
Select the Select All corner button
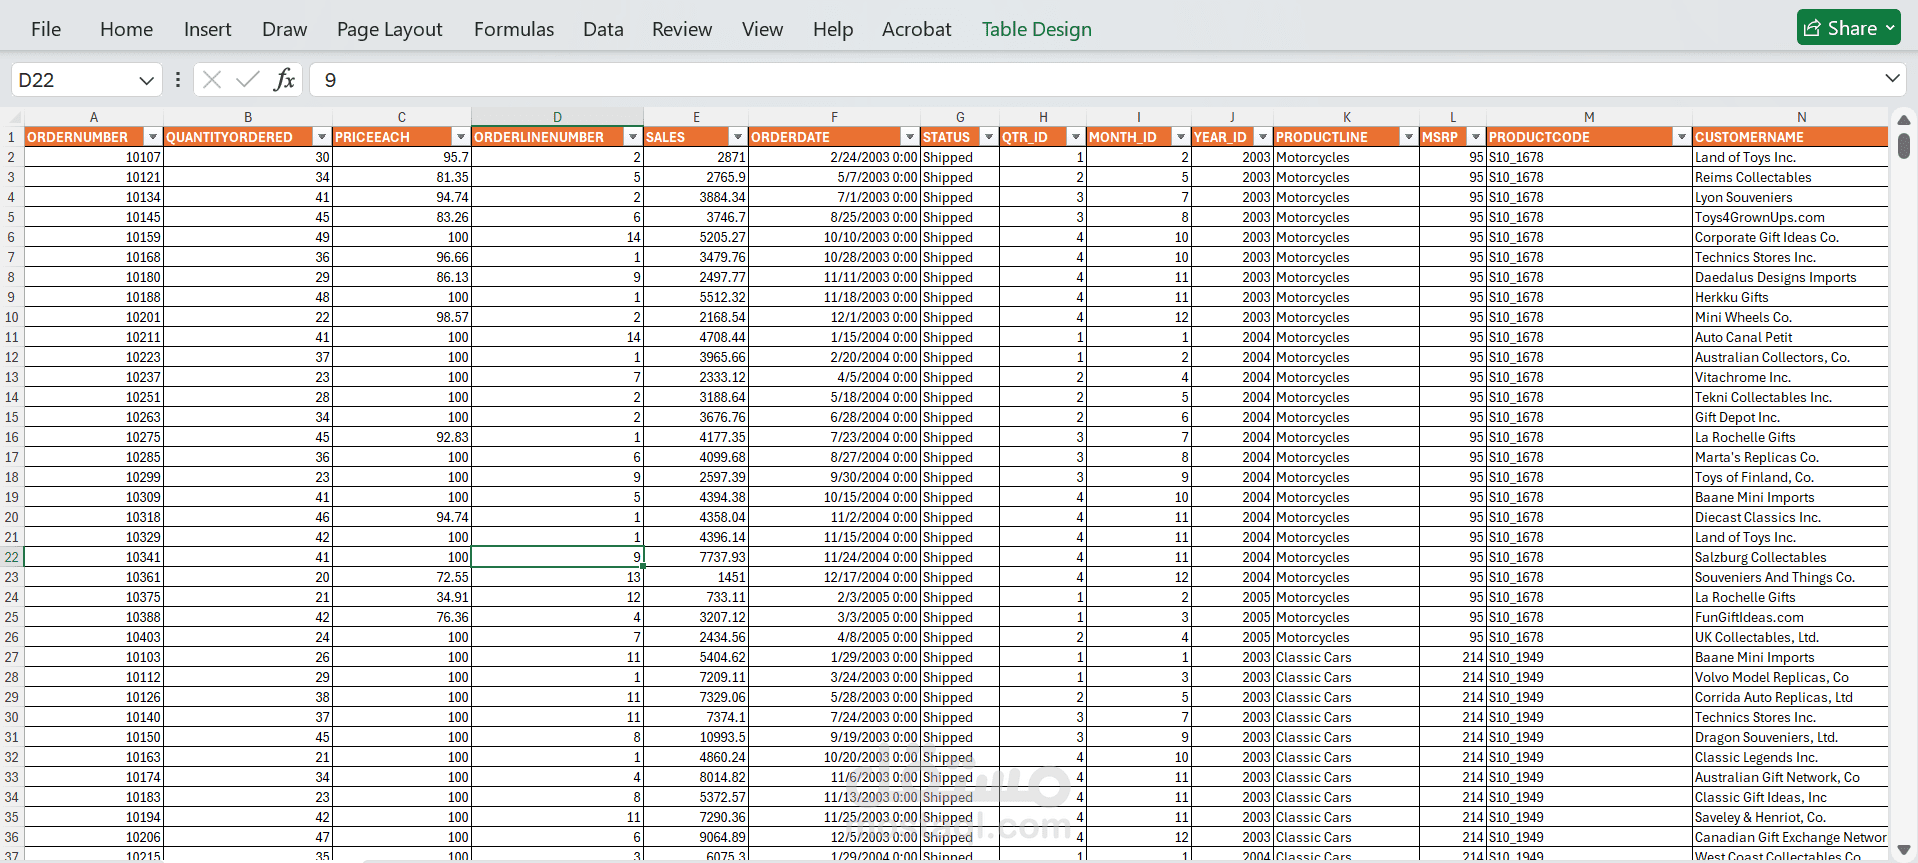pyautogui.click(x=11, y=117)
